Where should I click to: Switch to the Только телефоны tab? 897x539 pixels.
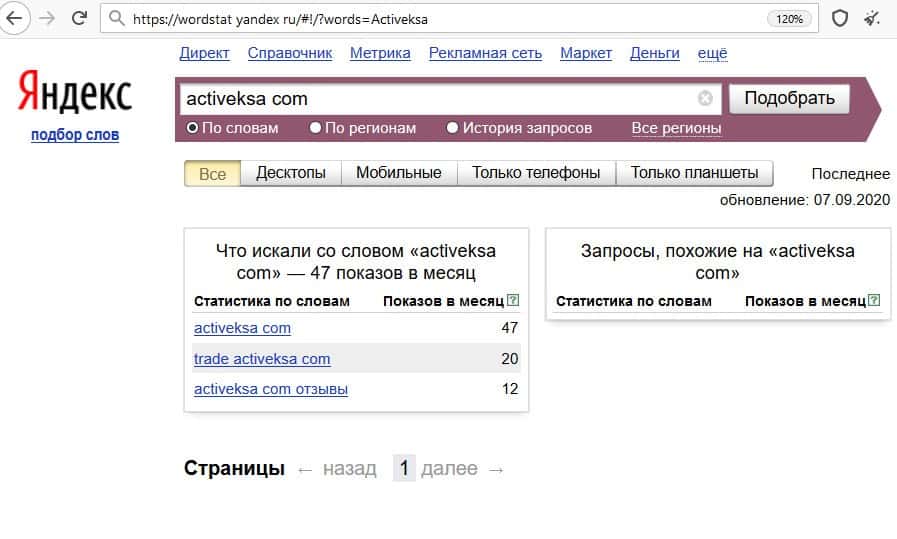click(536, 173)
